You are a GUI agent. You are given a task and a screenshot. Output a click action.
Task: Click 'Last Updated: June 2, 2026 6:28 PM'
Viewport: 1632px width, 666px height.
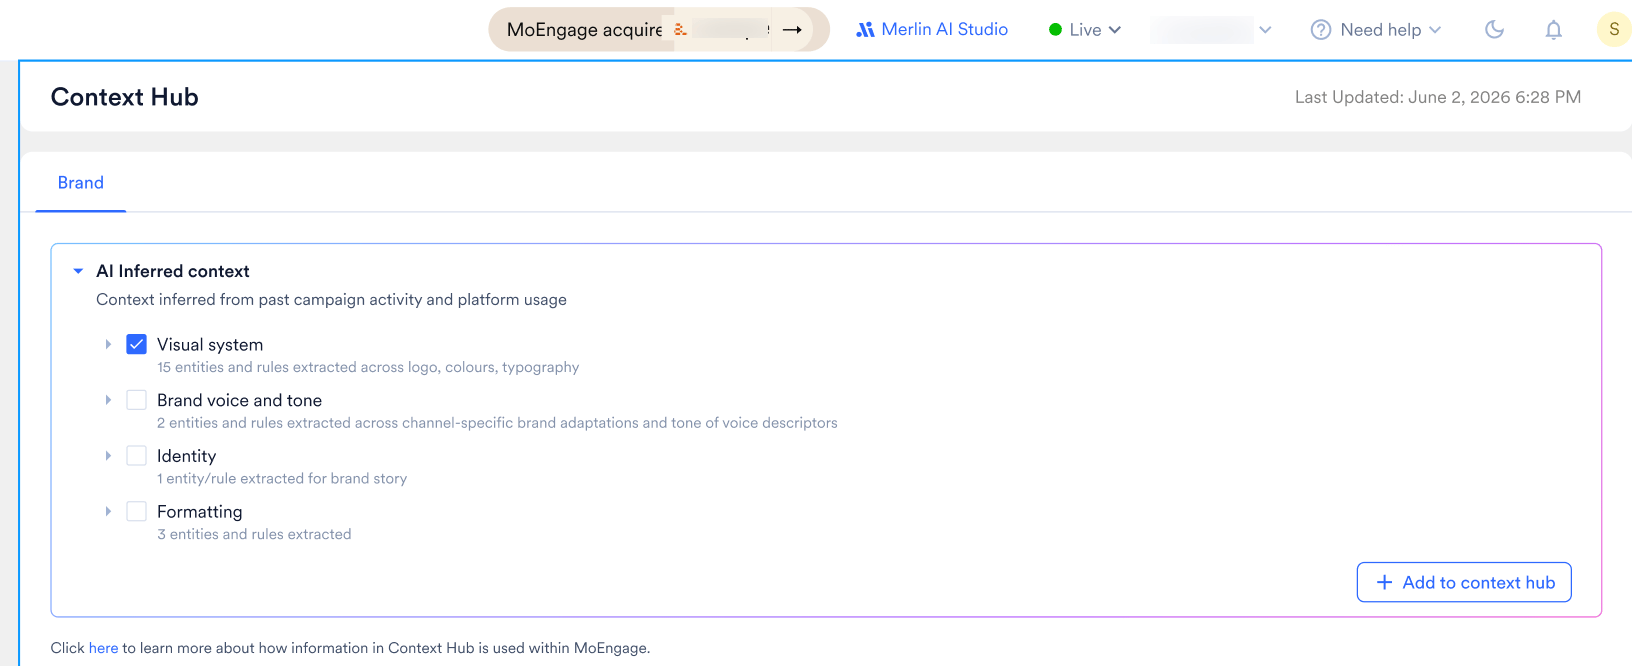click(1438, 97)
